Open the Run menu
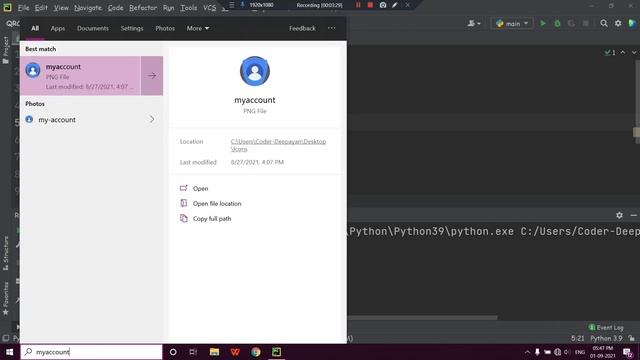Image resolution: width=640 pixels, height=360 pixels. pos(168,8)
